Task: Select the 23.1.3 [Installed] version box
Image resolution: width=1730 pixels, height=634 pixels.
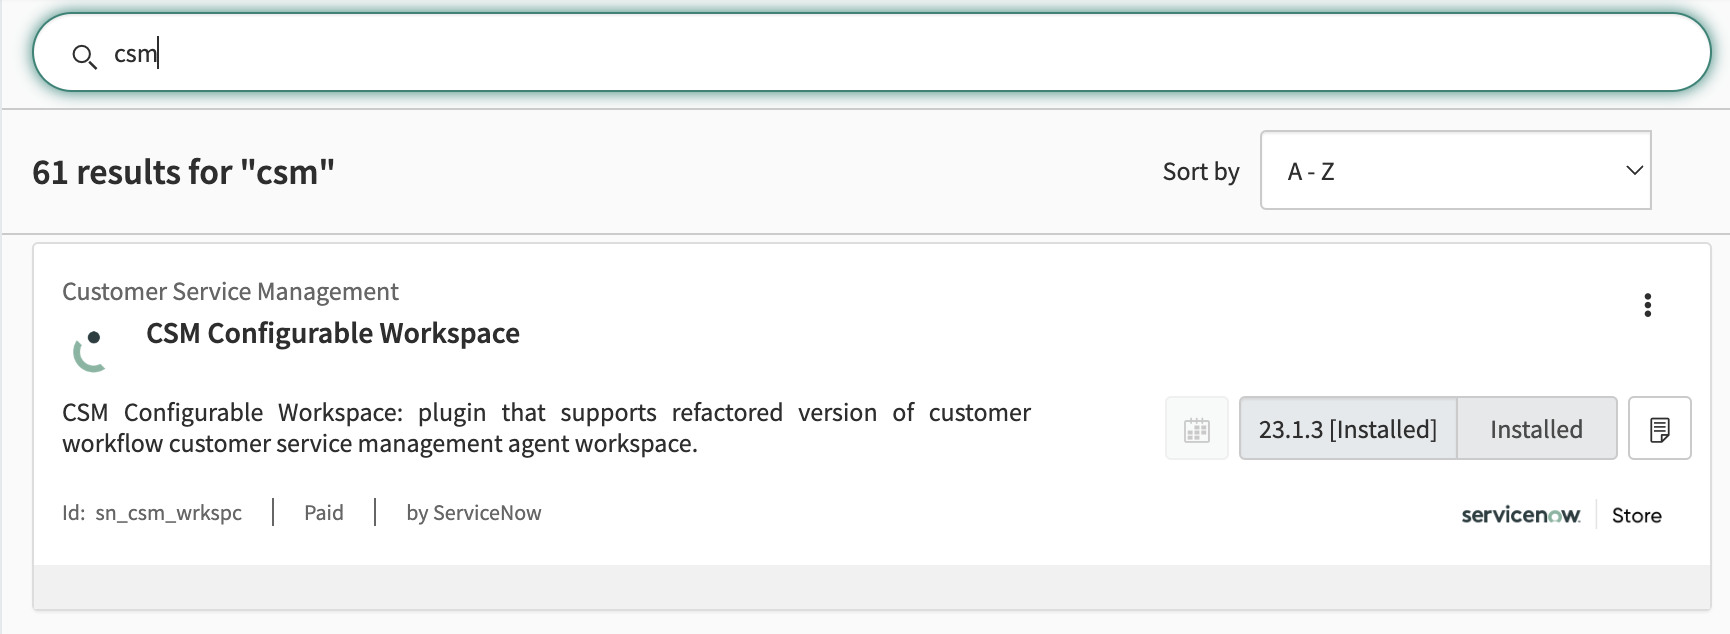Action: 1347,429
